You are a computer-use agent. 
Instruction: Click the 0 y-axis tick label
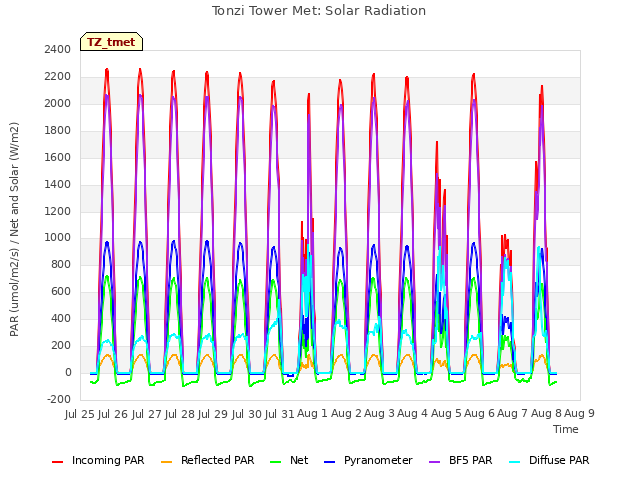(x=68, y=372)
